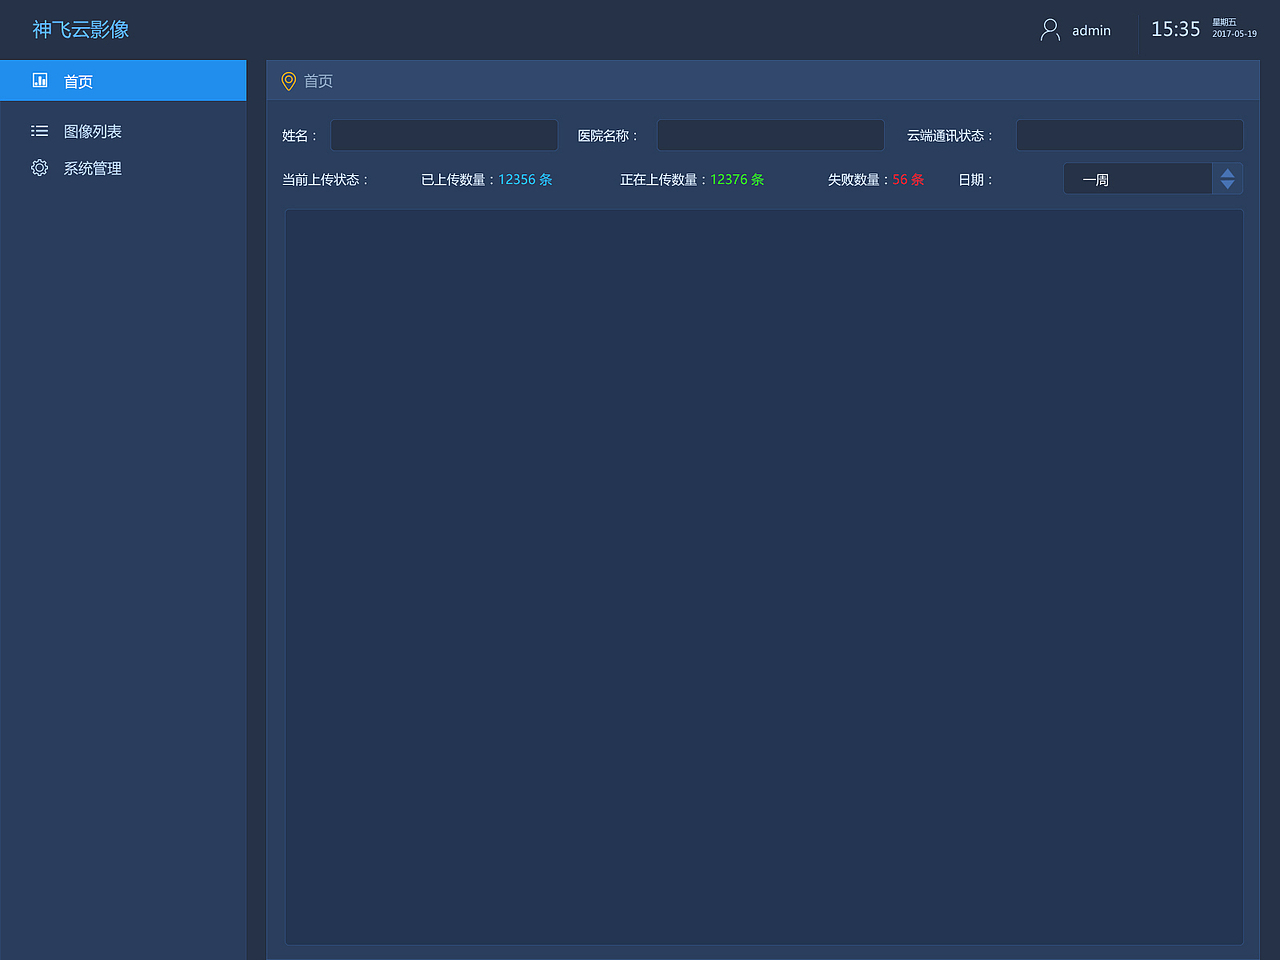
Task: Click the admin username label
Action: tap(1091, 31)
